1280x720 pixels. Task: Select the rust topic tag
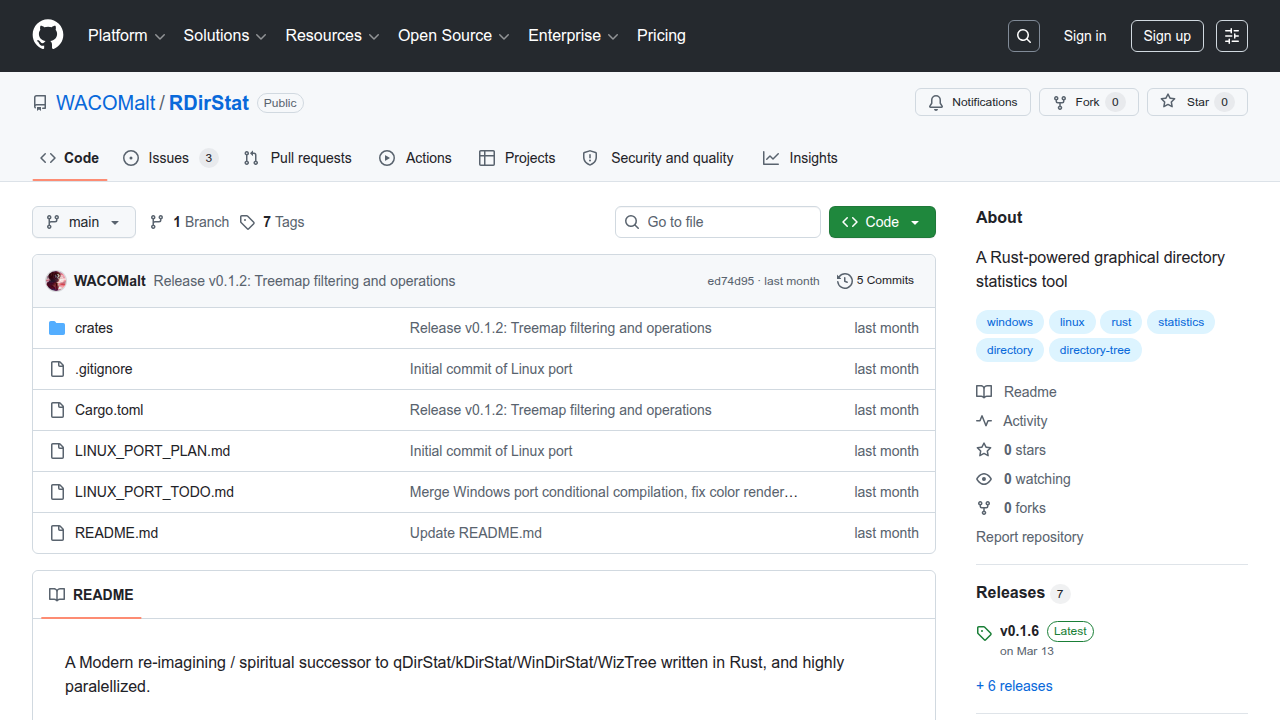(1122, 322)
